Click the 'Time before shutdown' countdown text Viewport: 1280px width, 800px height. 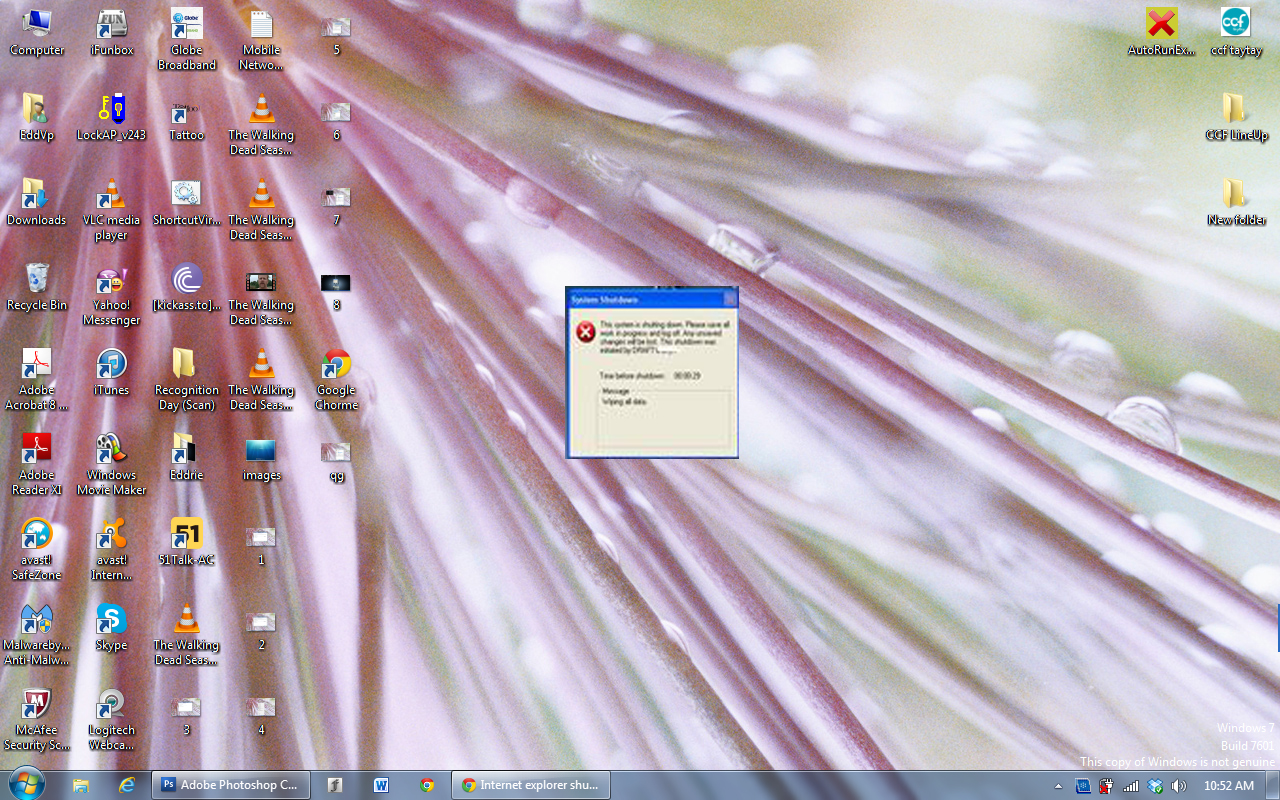(x=650, y=375)
